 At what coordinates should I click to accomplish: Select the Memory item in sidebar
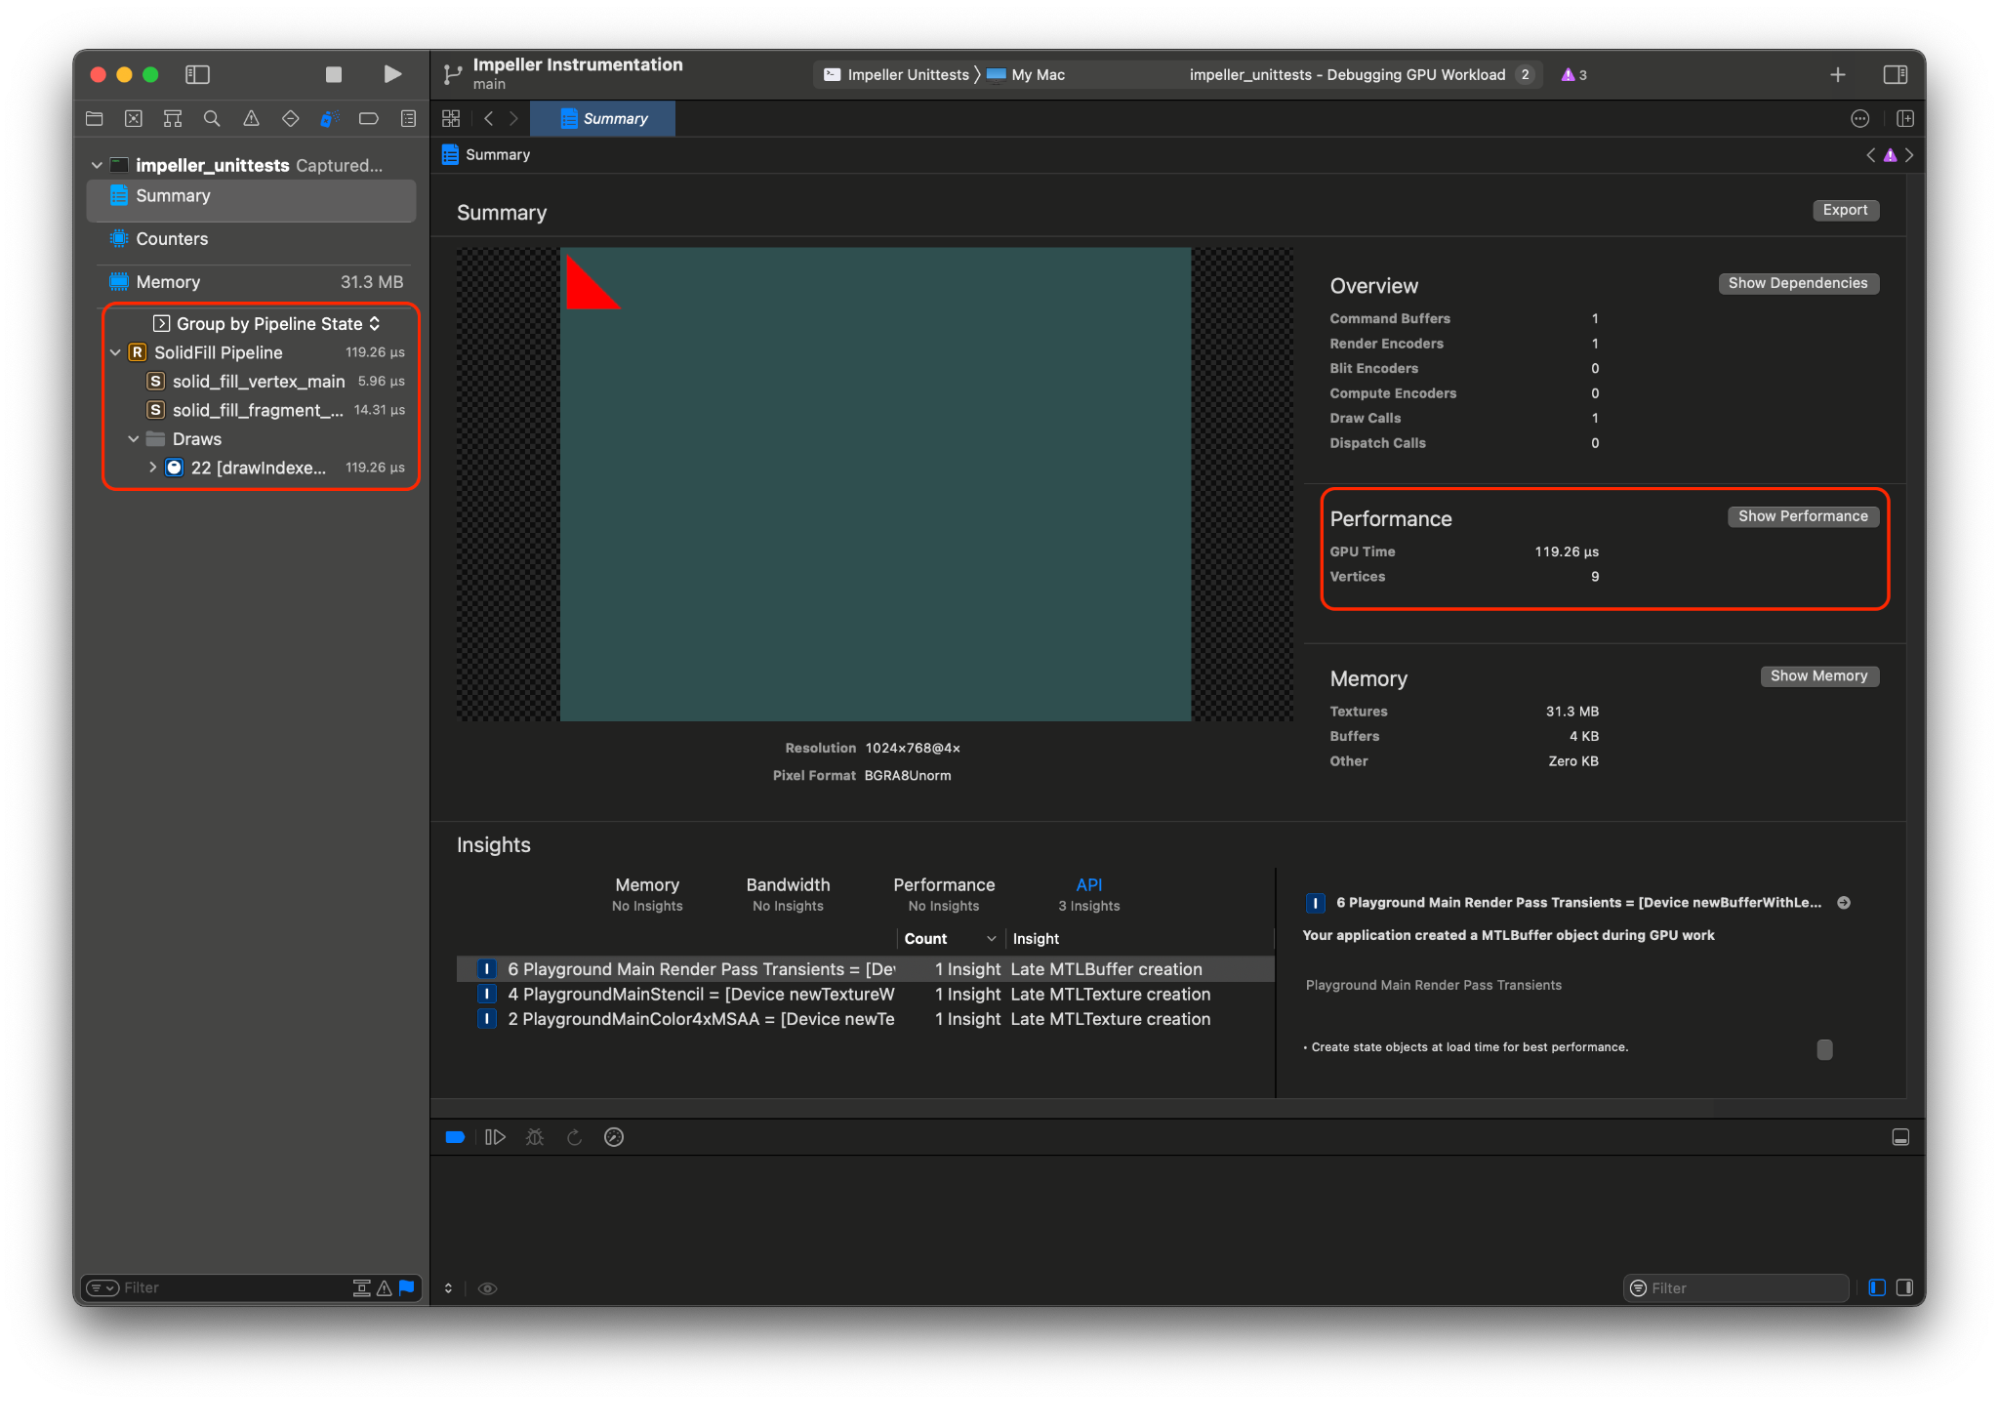[x=172, y=280]
